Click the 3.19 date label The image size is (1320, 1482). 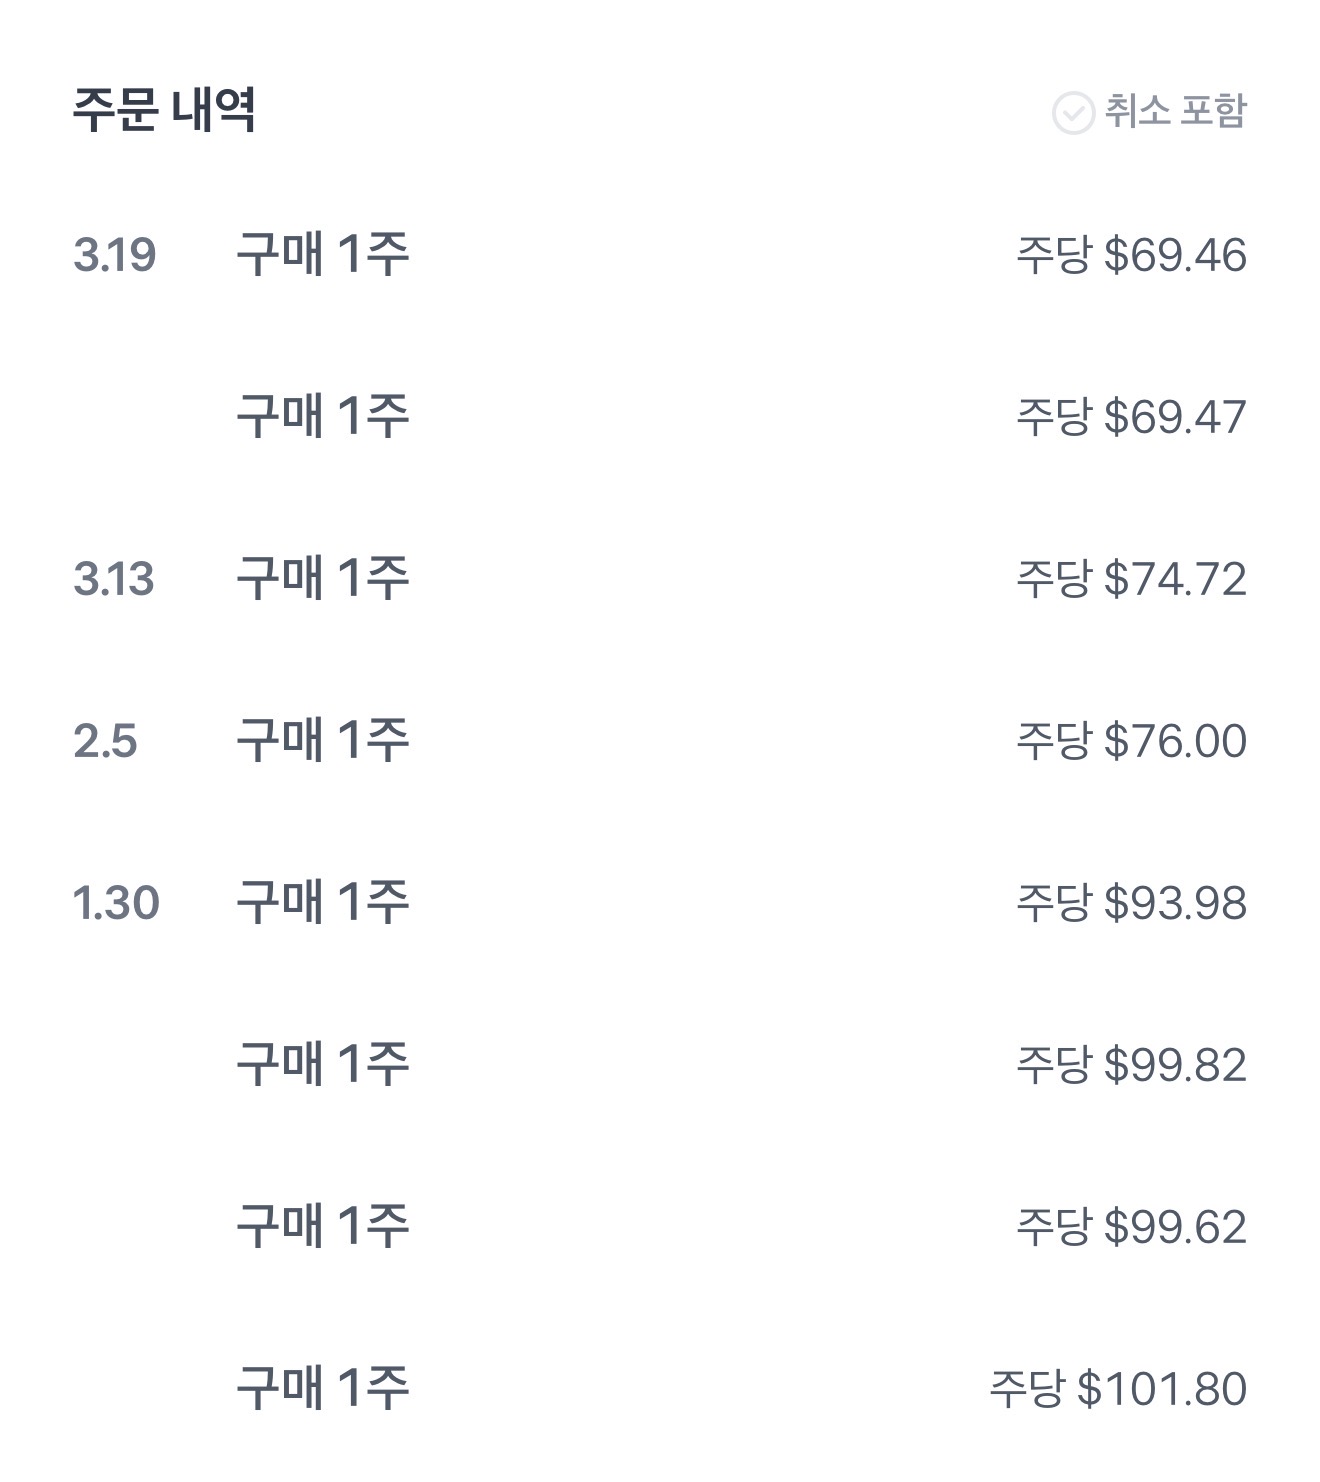pyautogui.click(x=114, y=255)
